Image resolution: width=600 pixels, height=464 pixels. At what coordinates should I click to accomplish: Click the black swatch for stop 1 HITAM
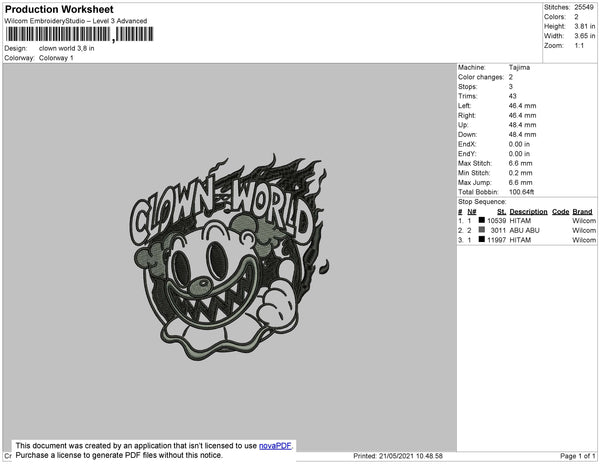pyautogui.click(x=482, y=220)
